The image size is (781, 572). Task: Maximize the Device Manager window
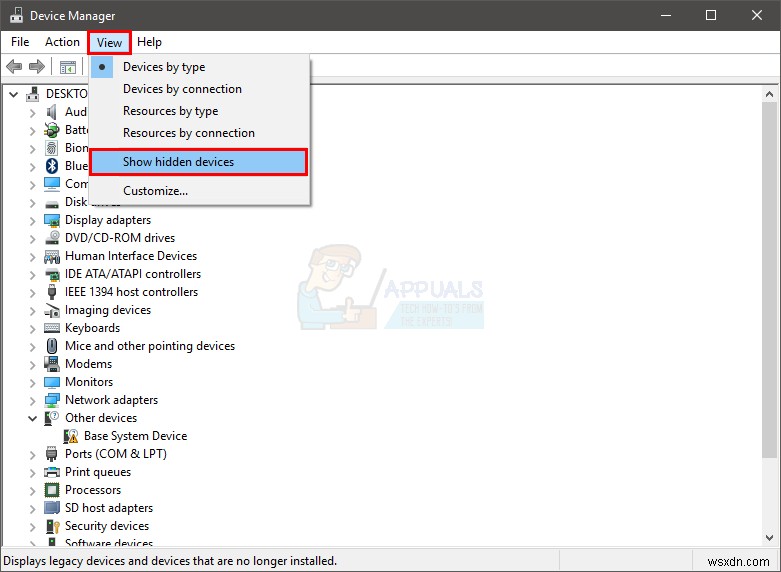click(711, 15)
